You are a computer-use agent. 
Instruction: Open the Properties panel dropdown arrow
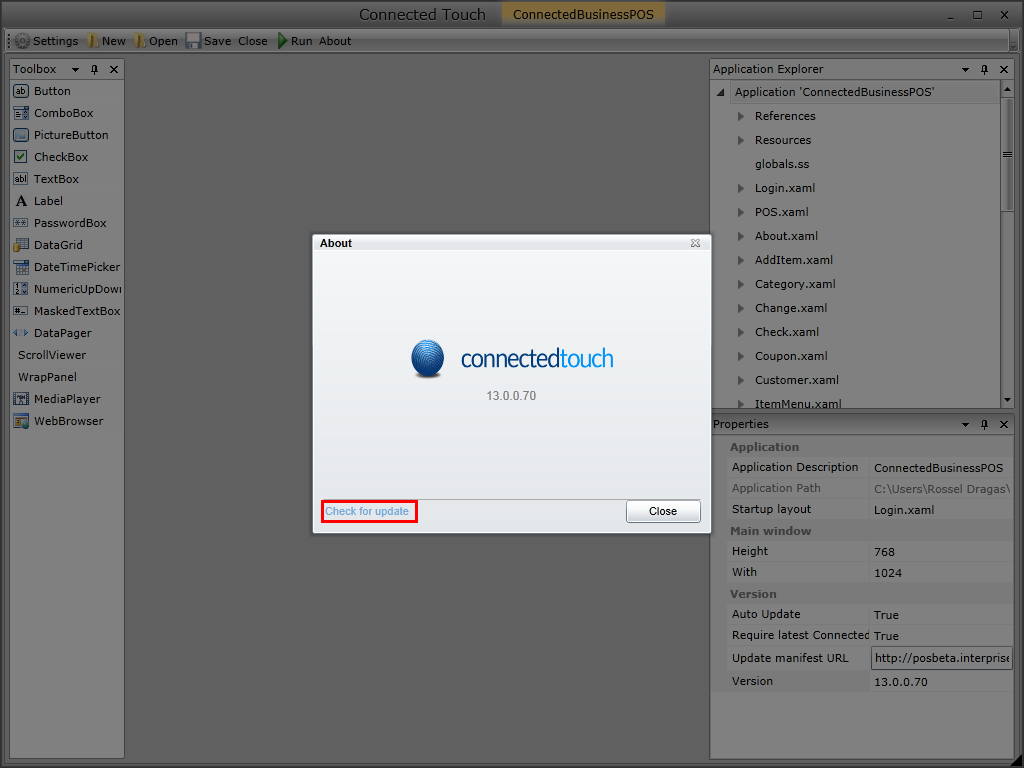tap(965, 425)
